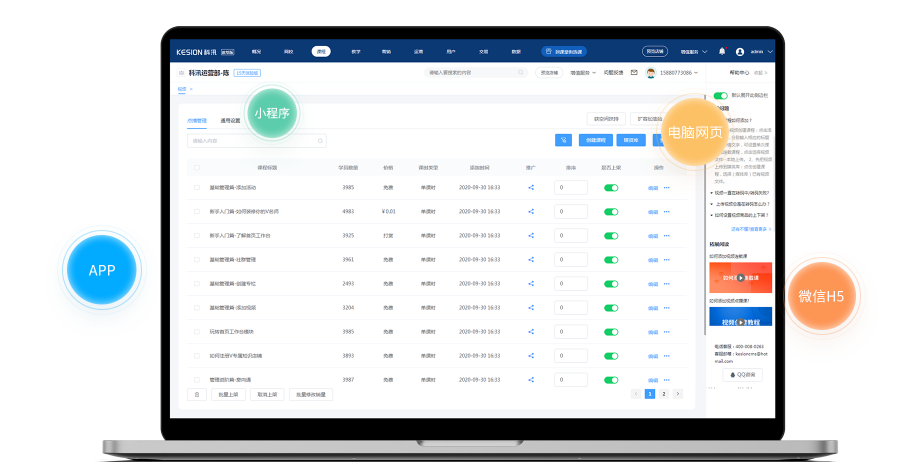Screen dimensions: 920x470
Task: Click the share icon for the course with 2493 learners
Action: click(531, 283)
